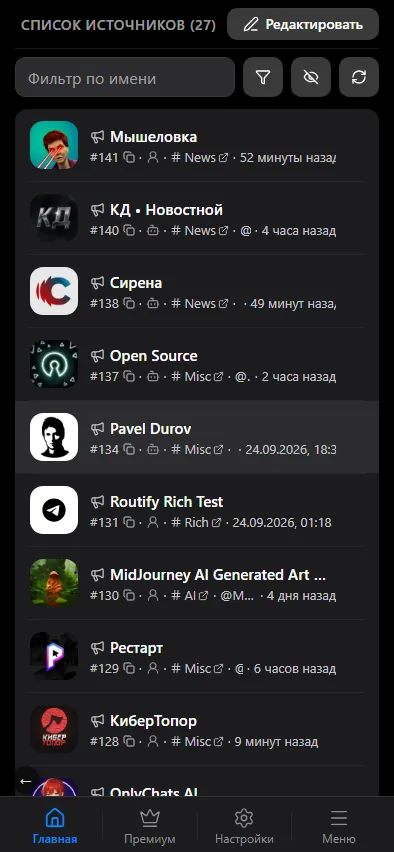Click the bot icon on КД • Новостной
394x852 pixels.
click(153, 230)
